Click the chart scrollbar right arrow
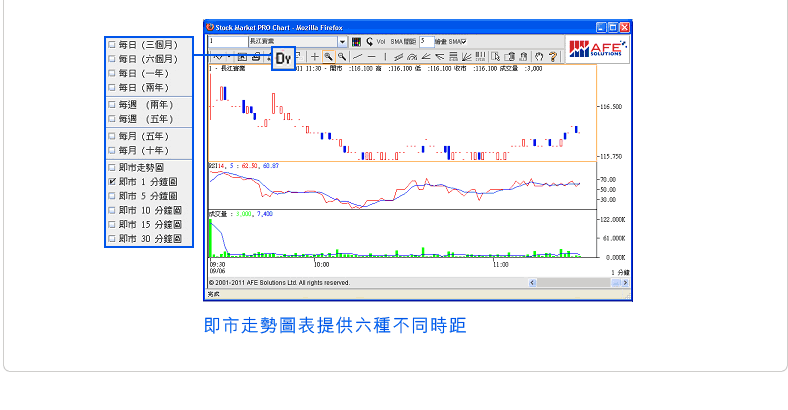 (x=625, y=283)
